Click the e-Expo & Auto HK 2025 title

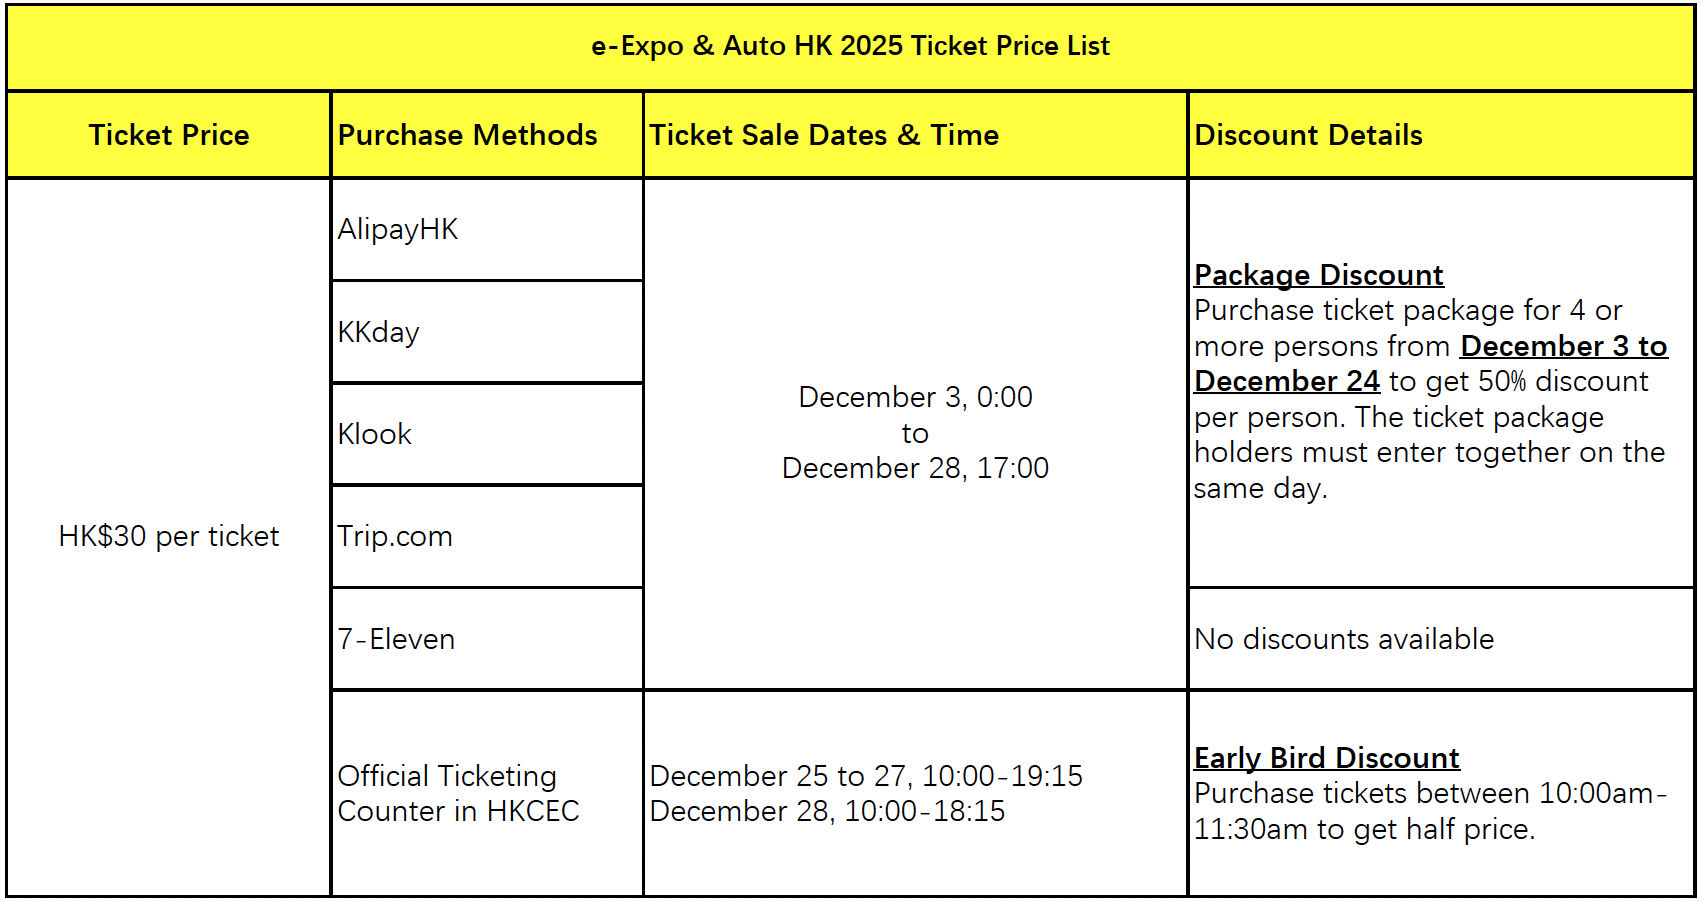pos(850,46)
